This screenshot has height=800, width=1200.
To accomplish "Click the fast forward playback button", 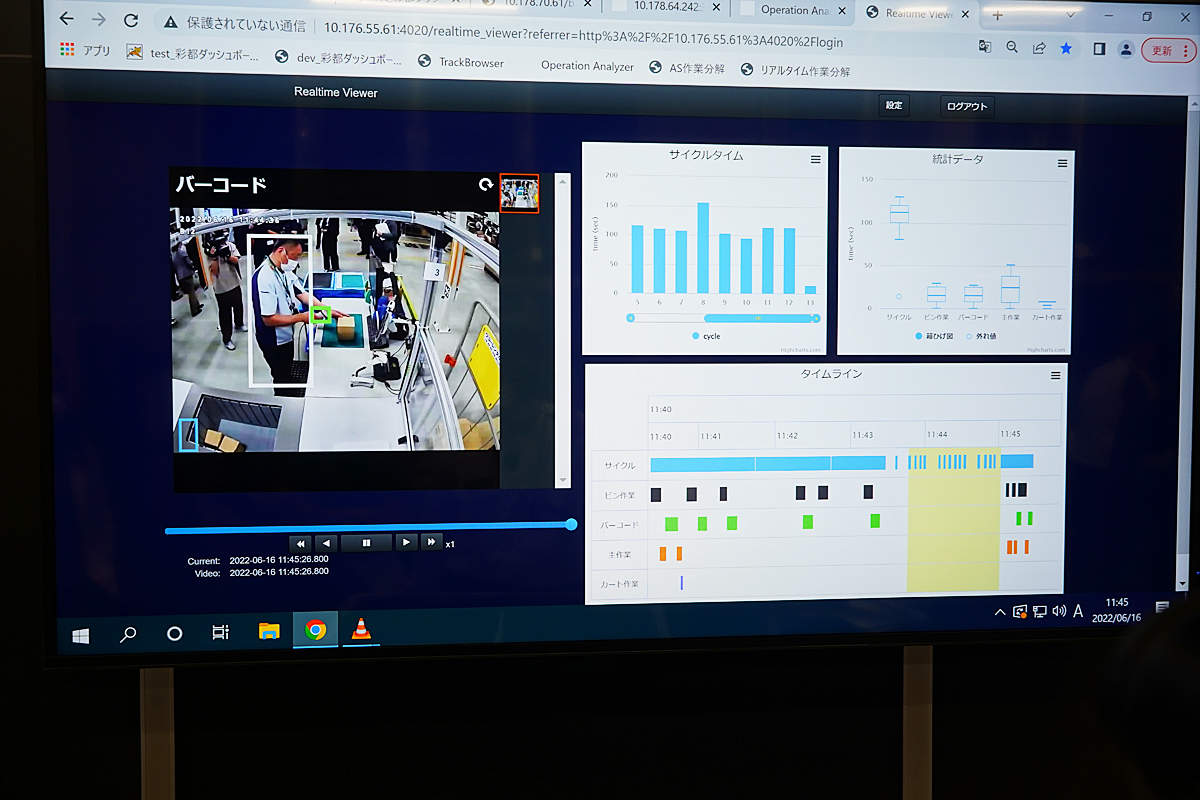I will (432, 542).
